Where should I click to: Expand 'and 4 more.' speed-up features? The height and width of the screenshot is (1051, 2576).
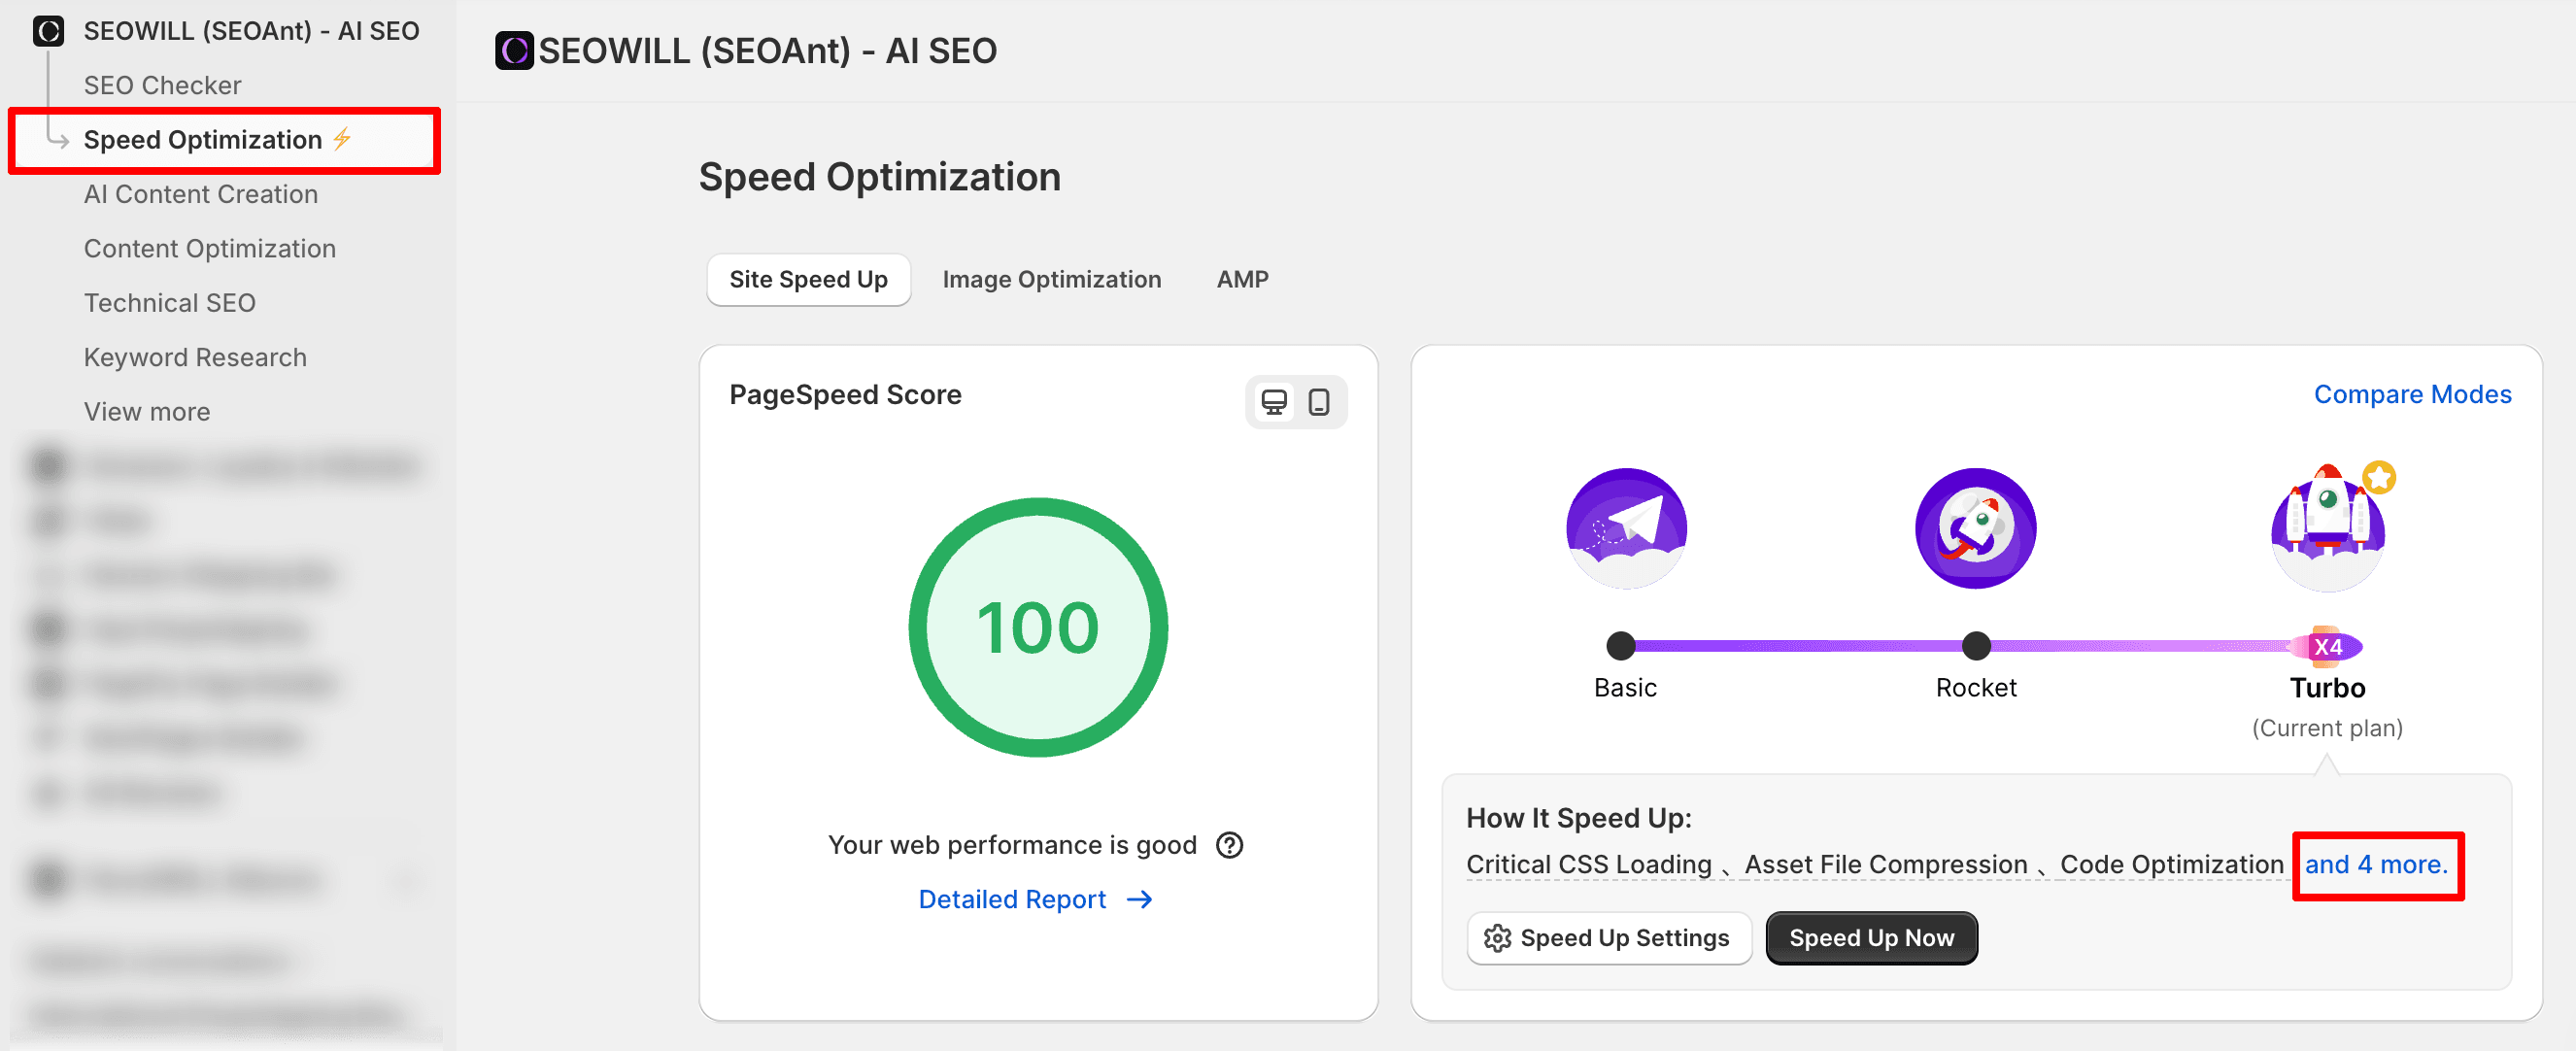(x=2376, y=864)
